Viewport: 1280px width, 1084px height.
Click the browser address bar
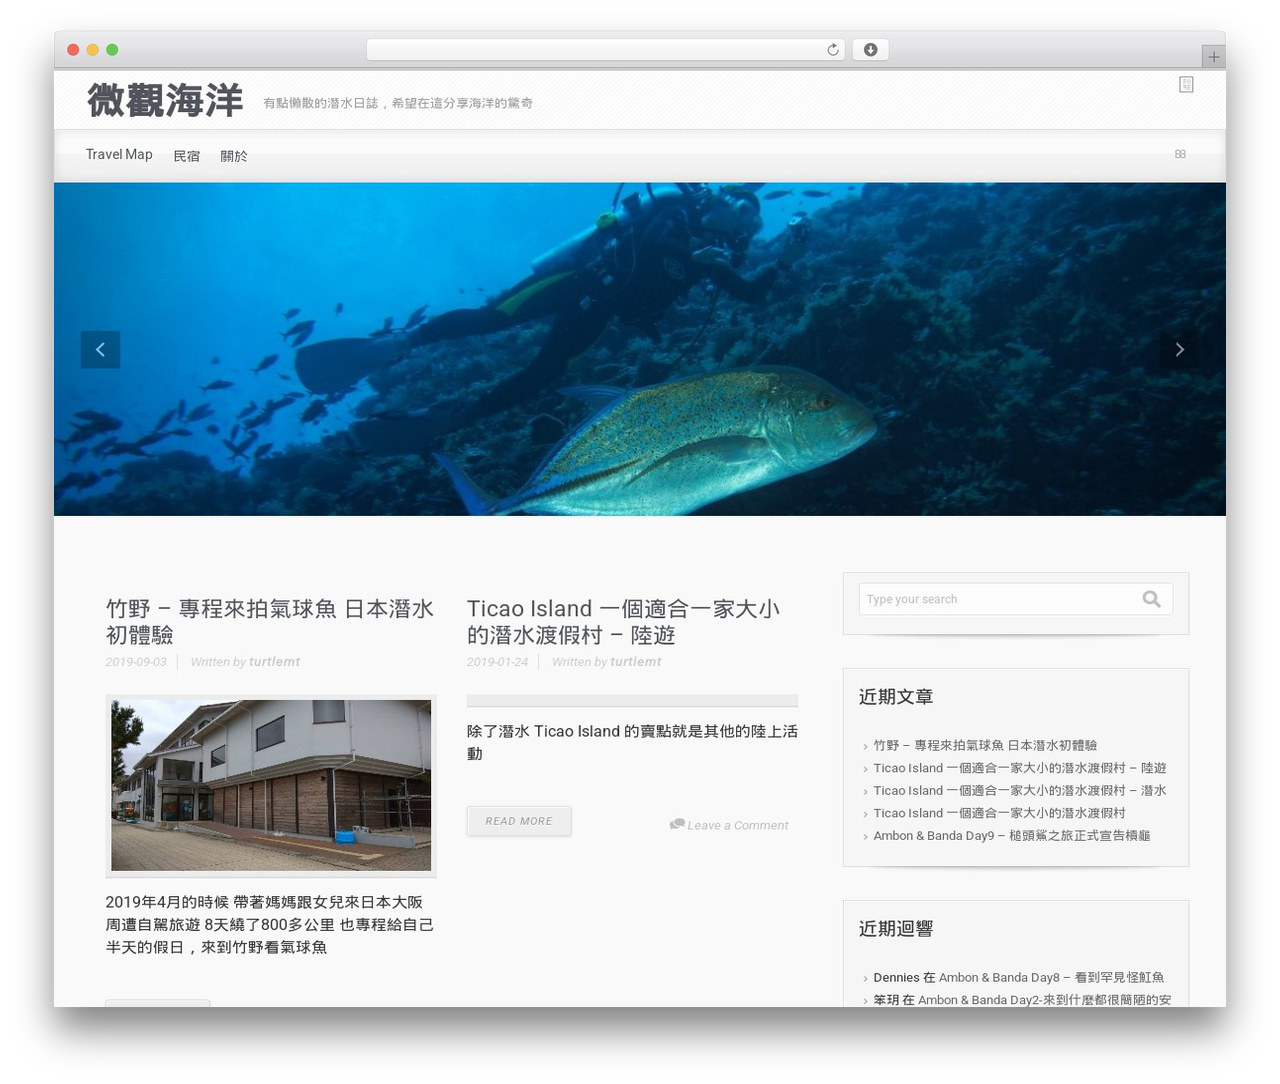(606, 50)
